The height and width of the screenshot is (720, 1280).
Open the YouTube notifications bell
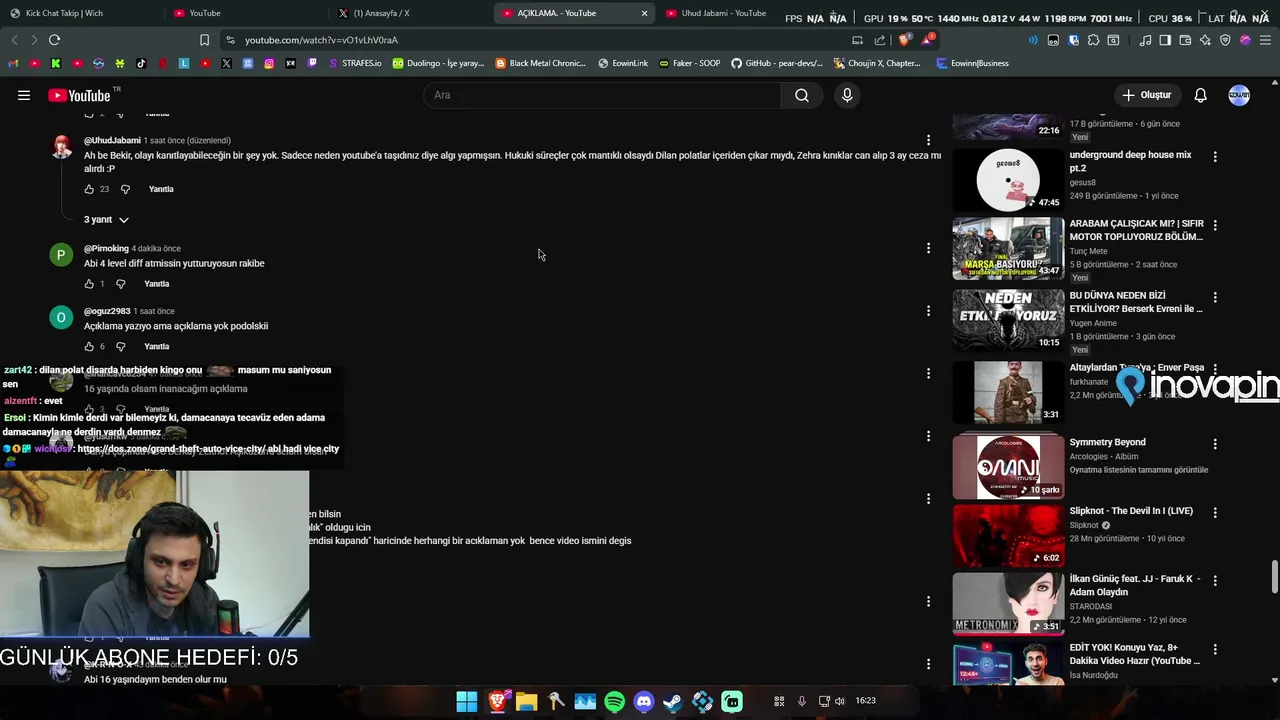(1200, 95)
